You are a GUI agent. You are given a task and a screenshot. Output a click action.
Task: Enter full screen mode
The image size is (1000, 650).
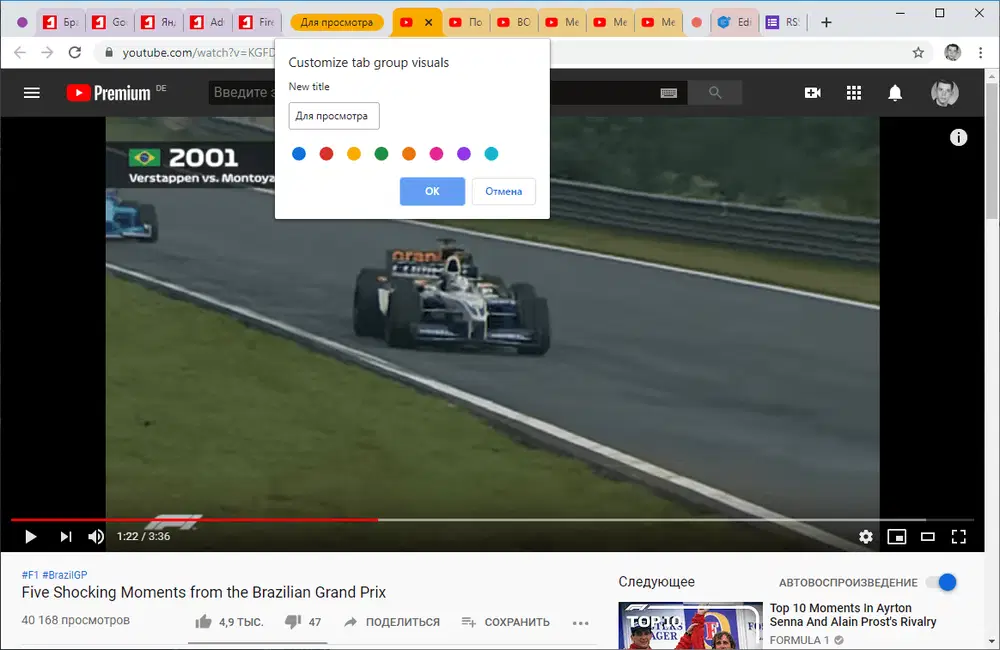pos(959,536)
